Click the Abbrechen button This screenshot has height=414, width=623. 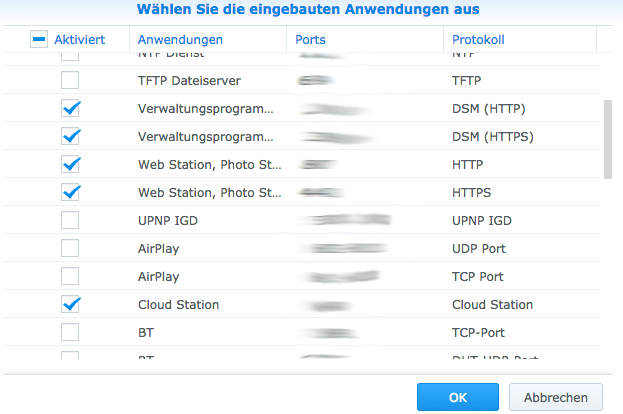pyautogui.click(x=556, y=397)
